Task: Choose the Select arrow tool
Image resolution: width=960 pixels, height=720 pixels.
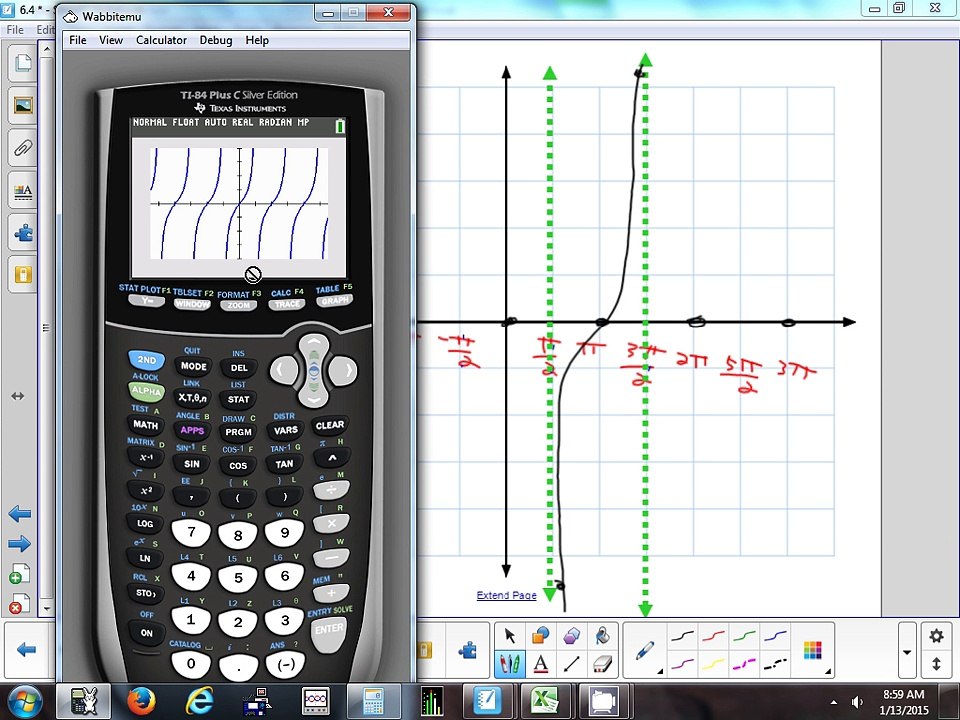Action: [509, 636]
